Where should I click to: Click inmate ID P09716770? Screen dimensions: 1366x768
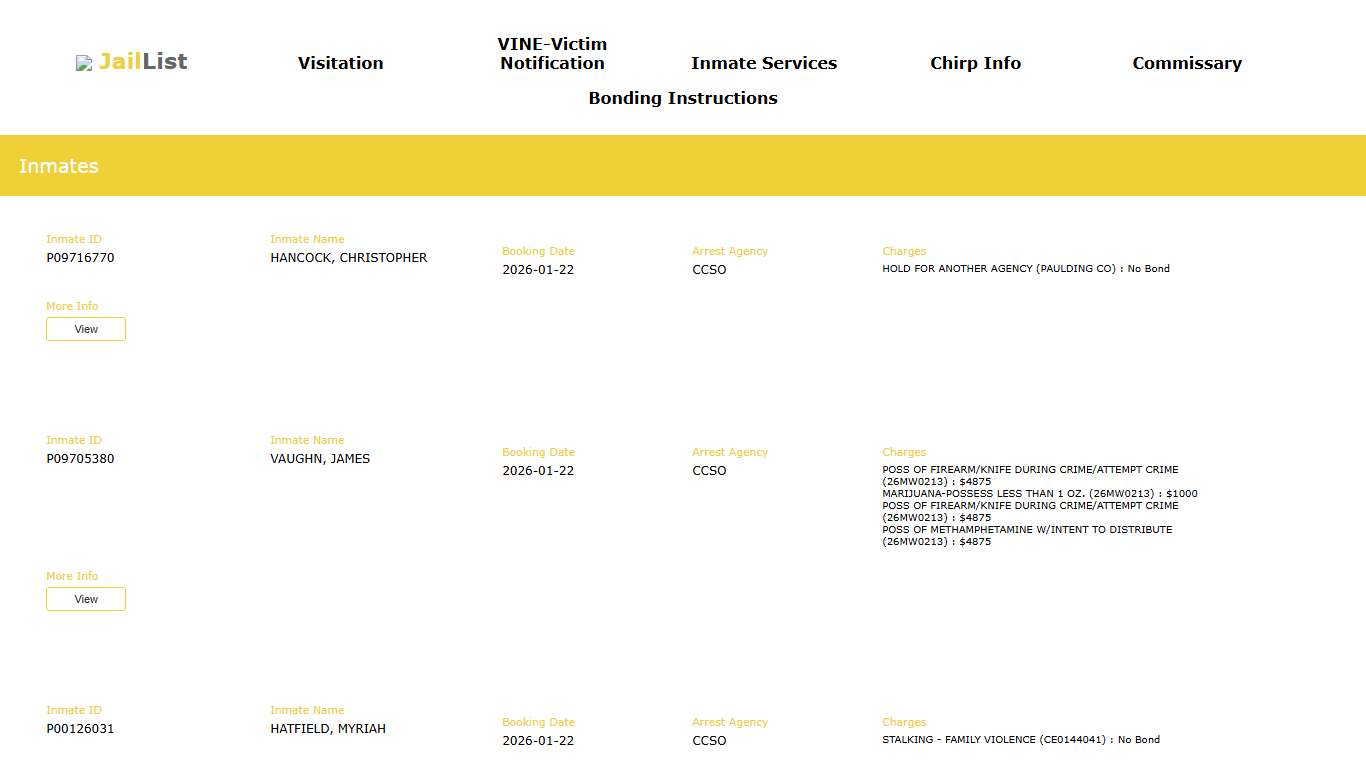pyautogui.click(x=80, y=258)
